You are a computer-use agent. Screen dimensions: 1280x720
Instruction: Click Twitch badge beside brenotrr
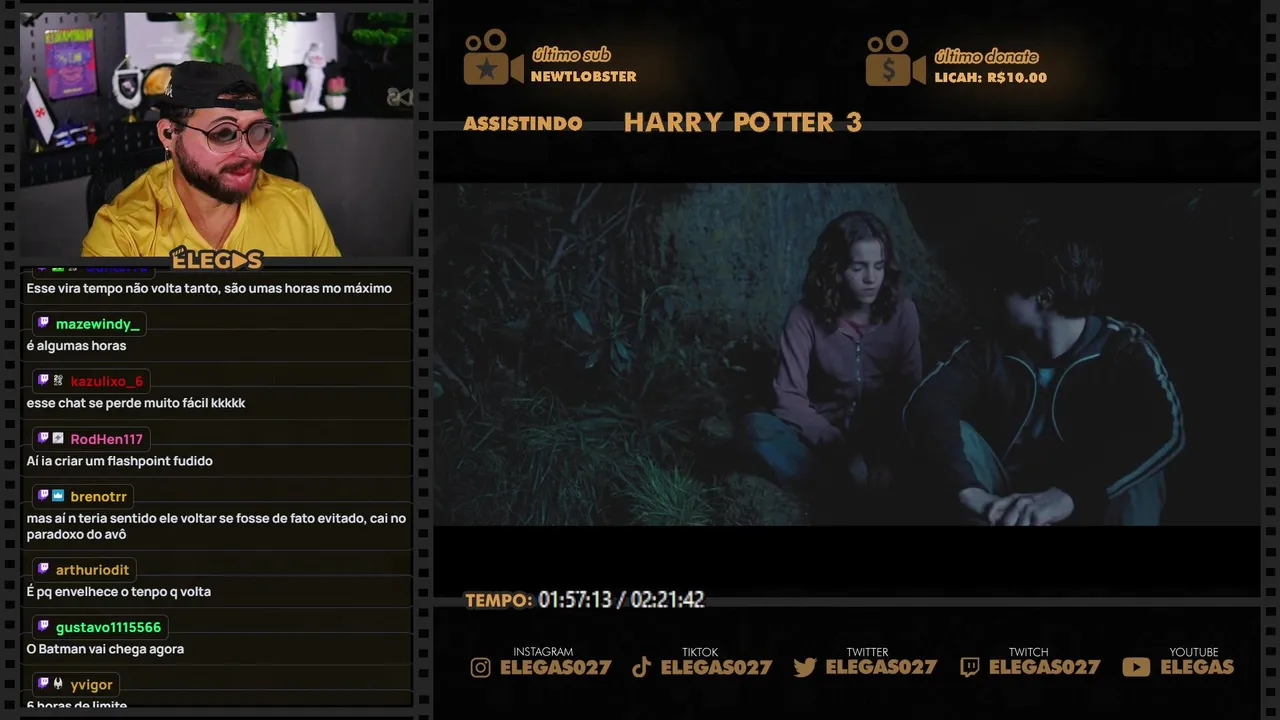[x=43, y=496]
